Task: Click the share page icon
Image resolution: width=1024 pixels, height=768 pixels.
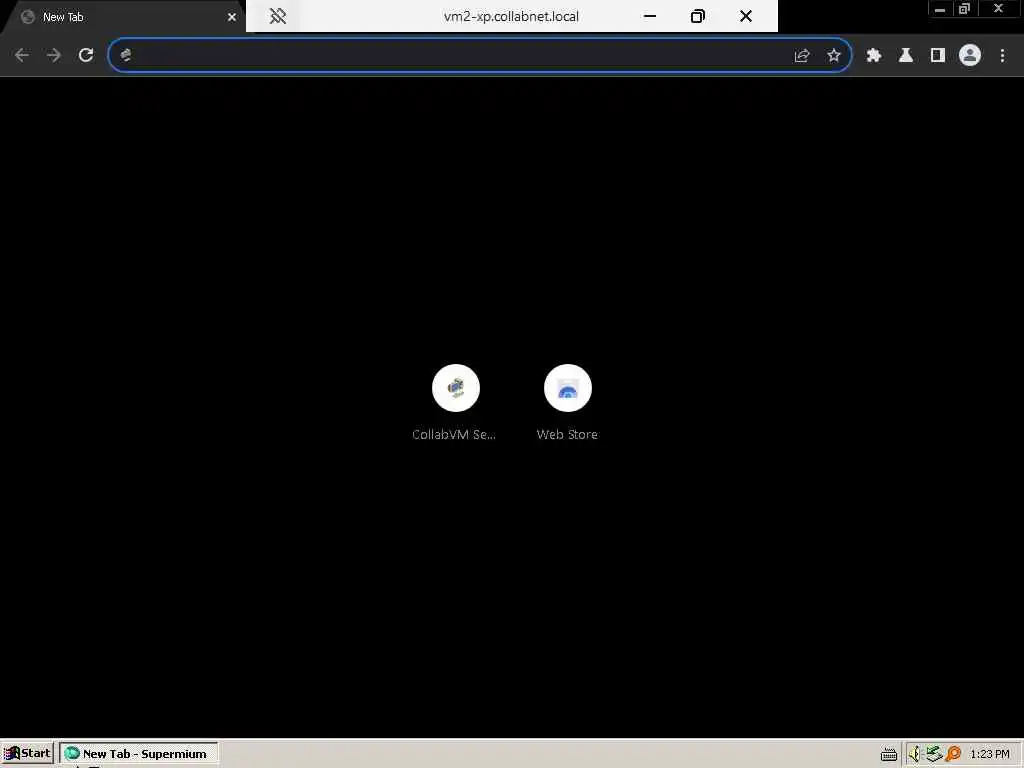Action: click(802, 56)
